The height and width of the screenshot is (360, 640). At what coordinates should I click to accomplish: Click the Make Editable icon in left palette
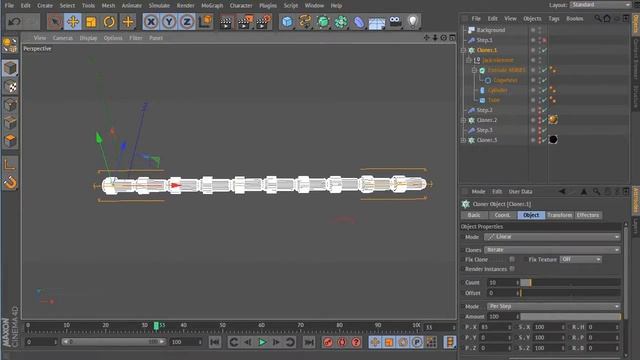pyautogui.click(x=10, y=45)
